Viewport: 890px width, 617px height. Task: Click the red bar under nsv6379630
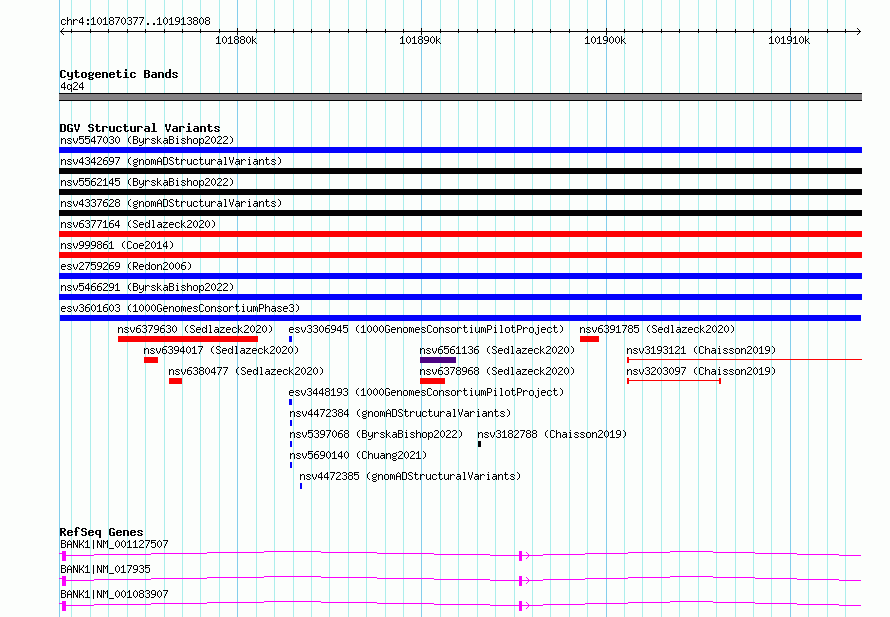point(188,339)
